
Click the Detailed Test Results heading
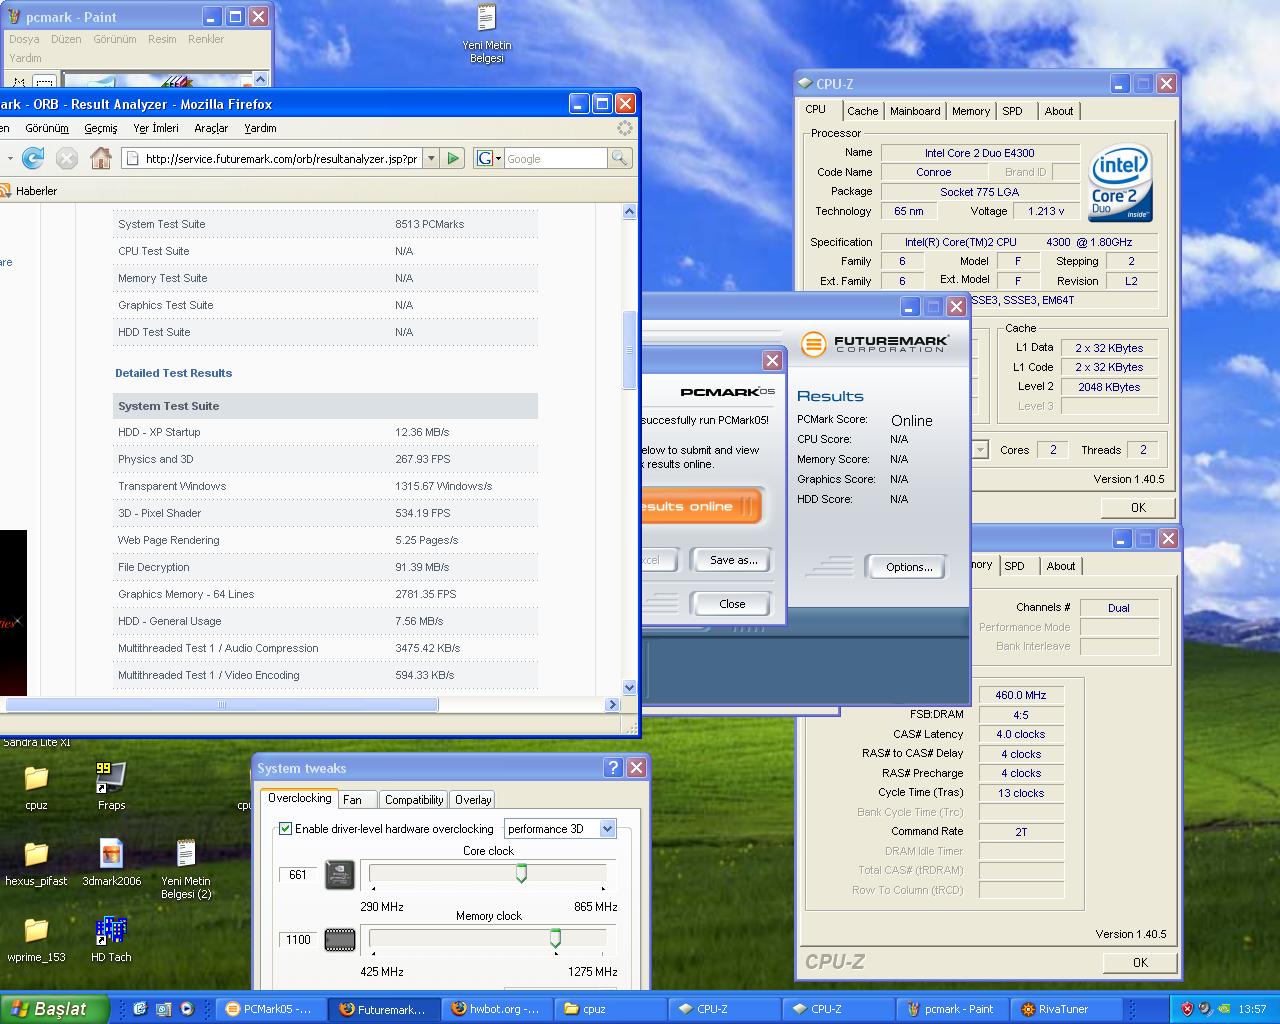[173, 373]
